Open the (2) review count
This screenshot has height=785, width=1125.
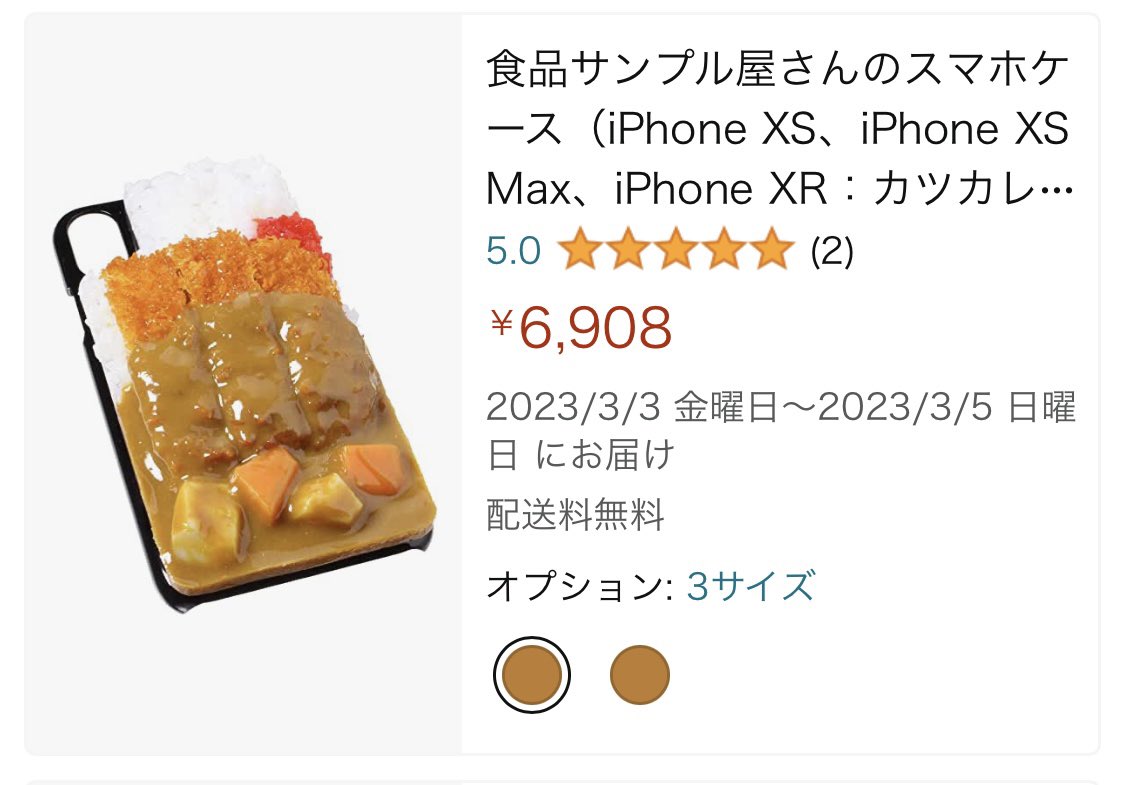click(x=832, y=251)
